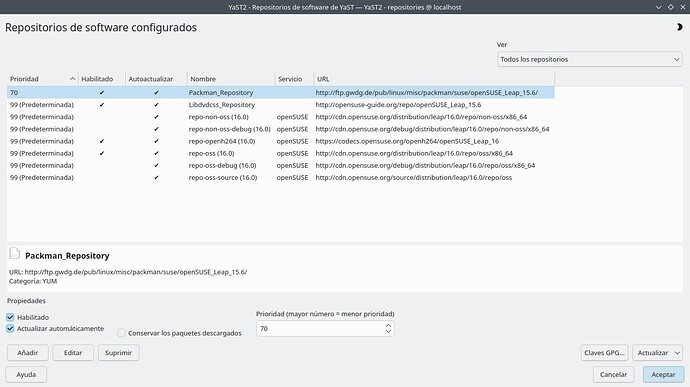Sort by the URL column header
Viewport: 690px width, 387px height.
[434, 79]
